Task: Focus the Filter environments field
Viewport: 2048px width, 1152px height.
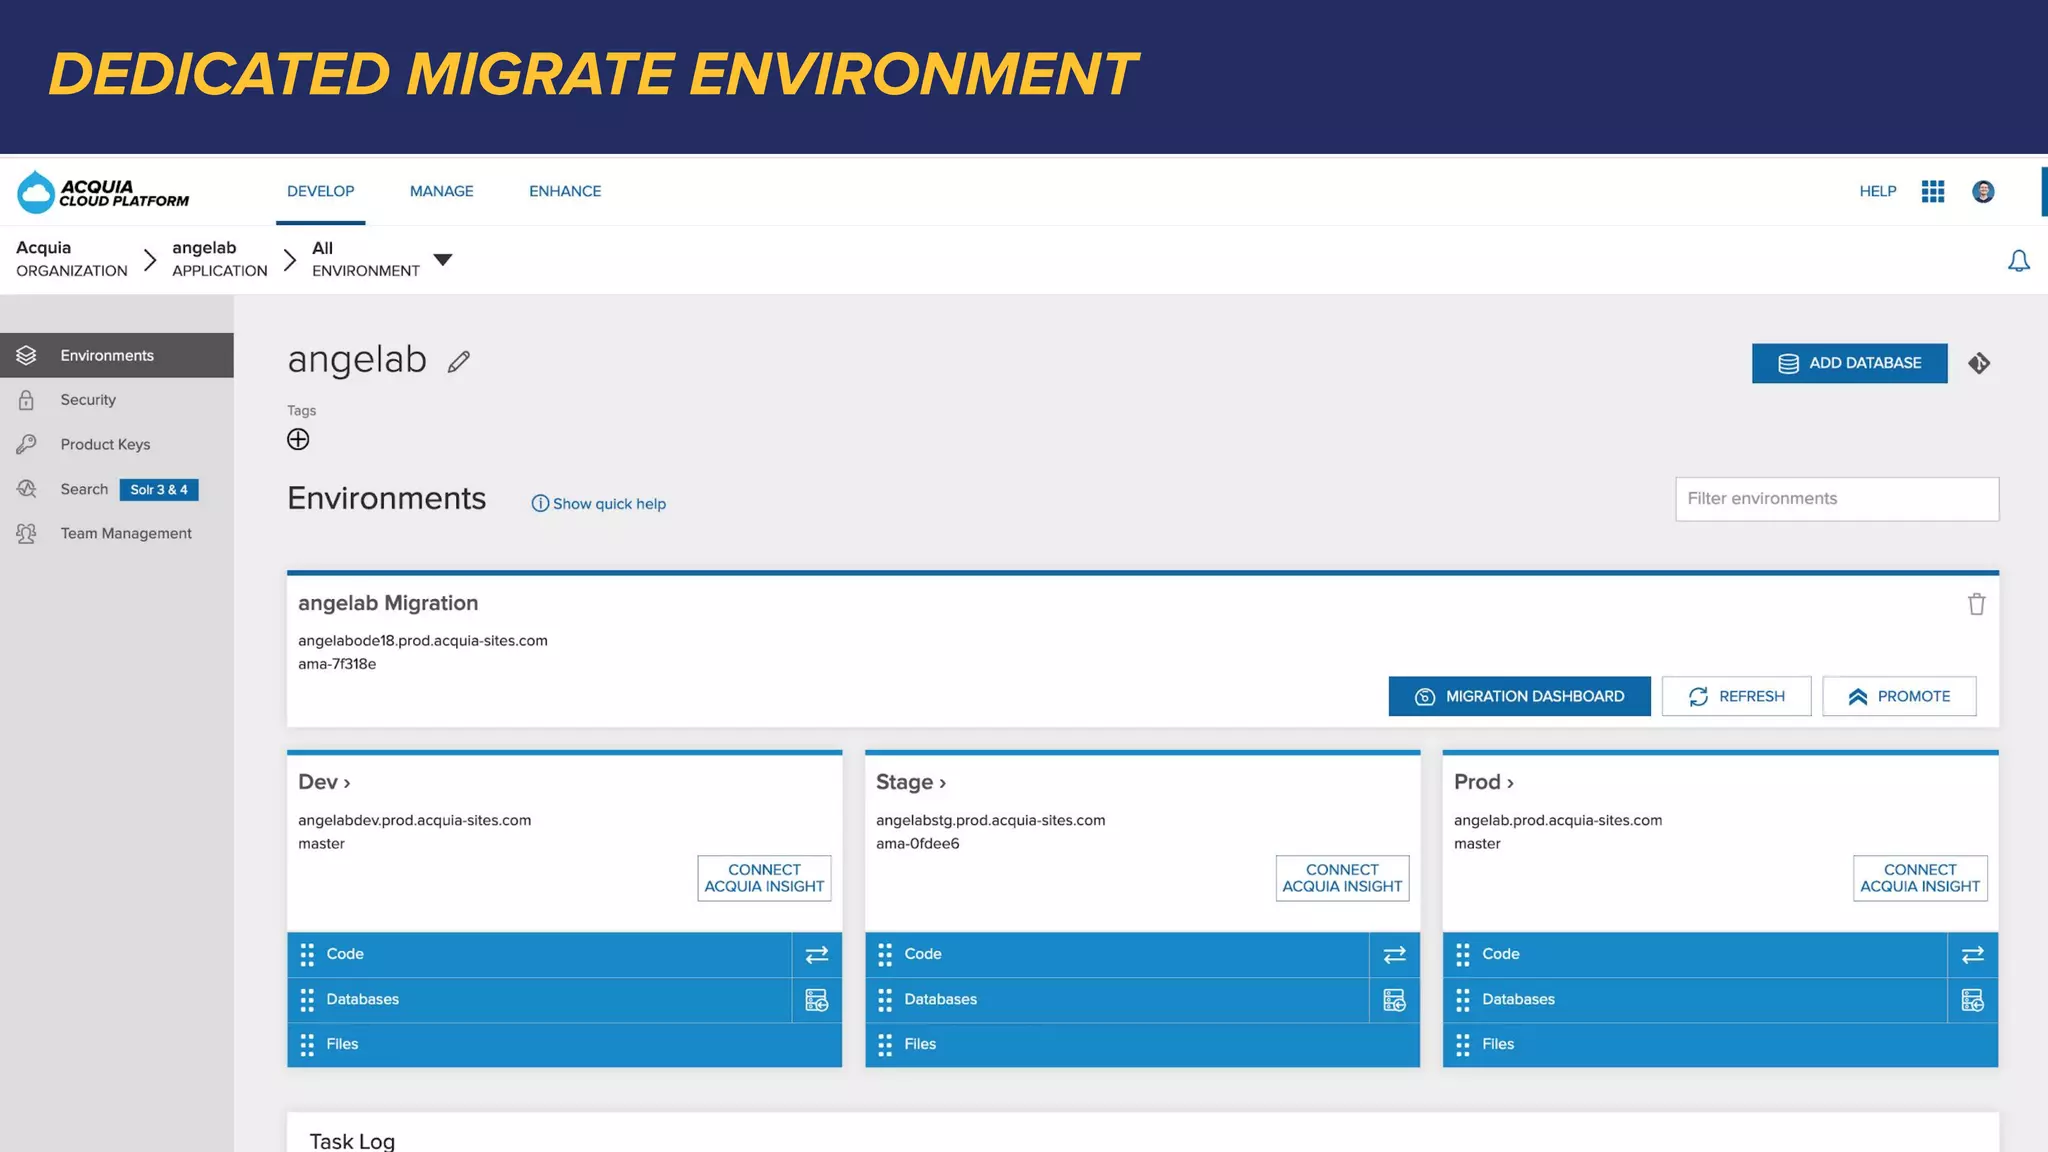Action: pos(1837,499)
